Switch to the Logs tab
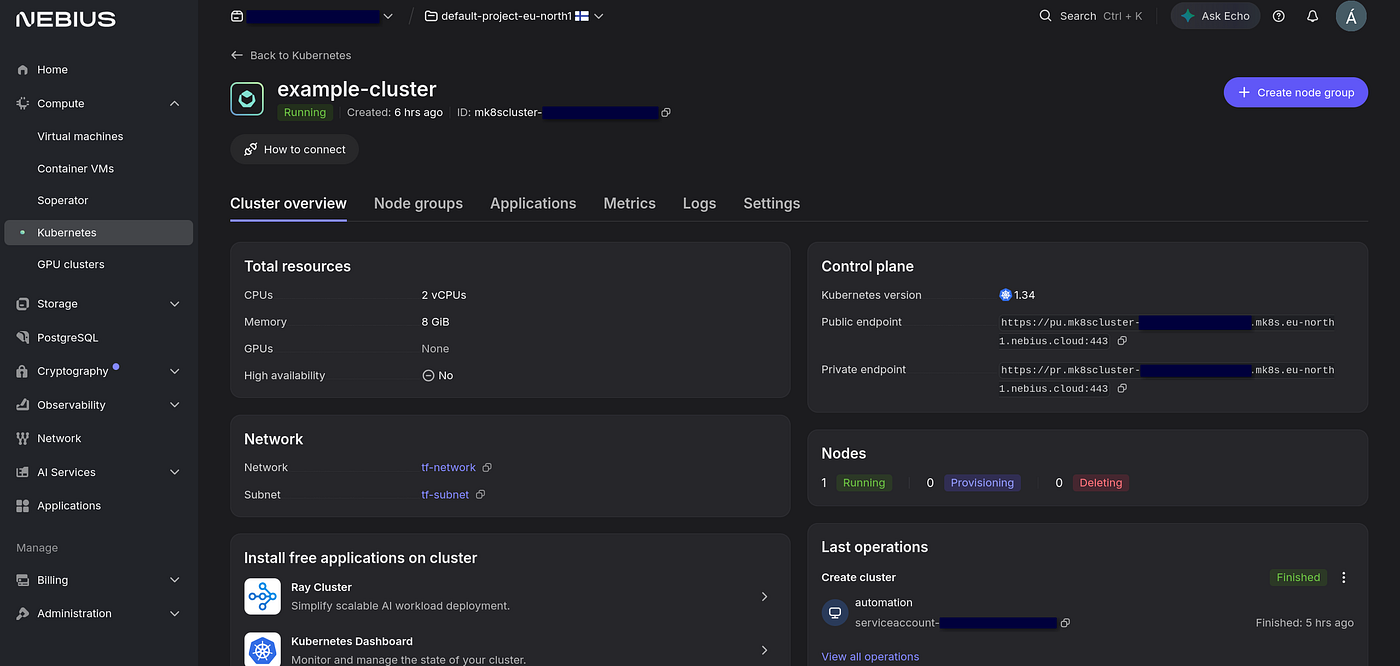The width and height of the screenshot is (1400, 666). click(699, 203)
